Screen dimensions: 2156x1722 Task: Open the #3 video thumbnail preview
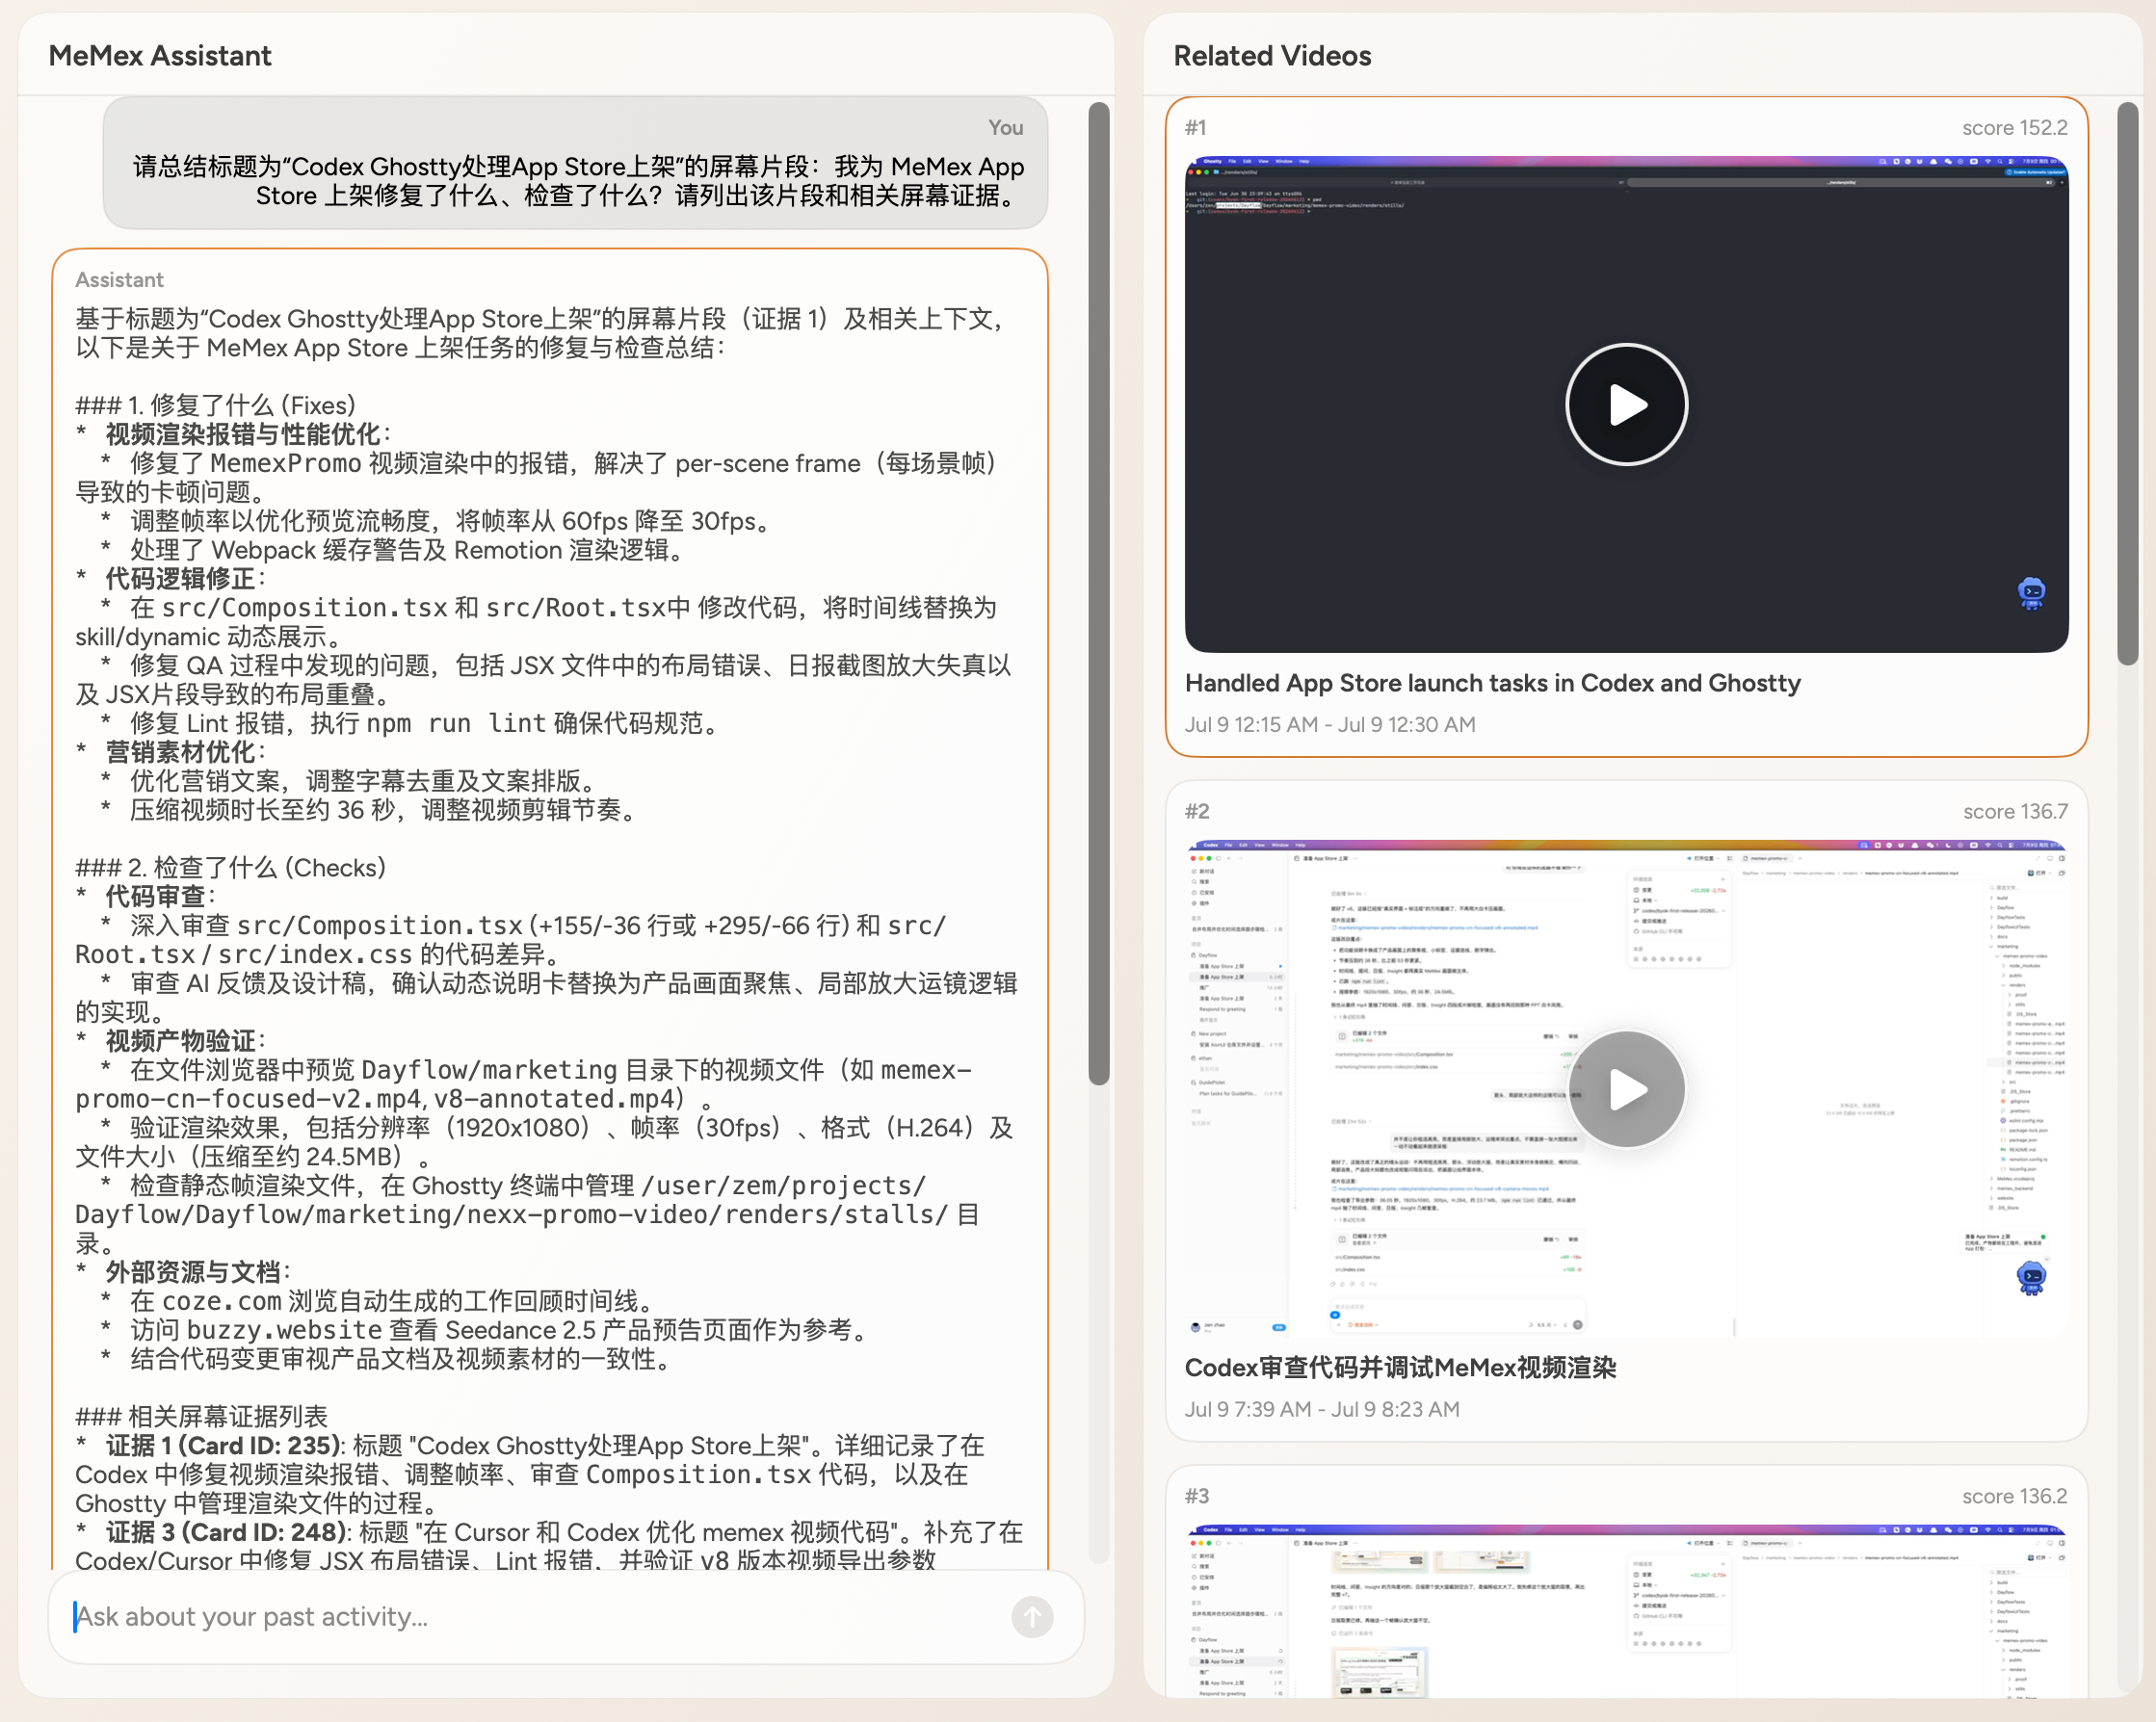click(x=1626, y=1610)
